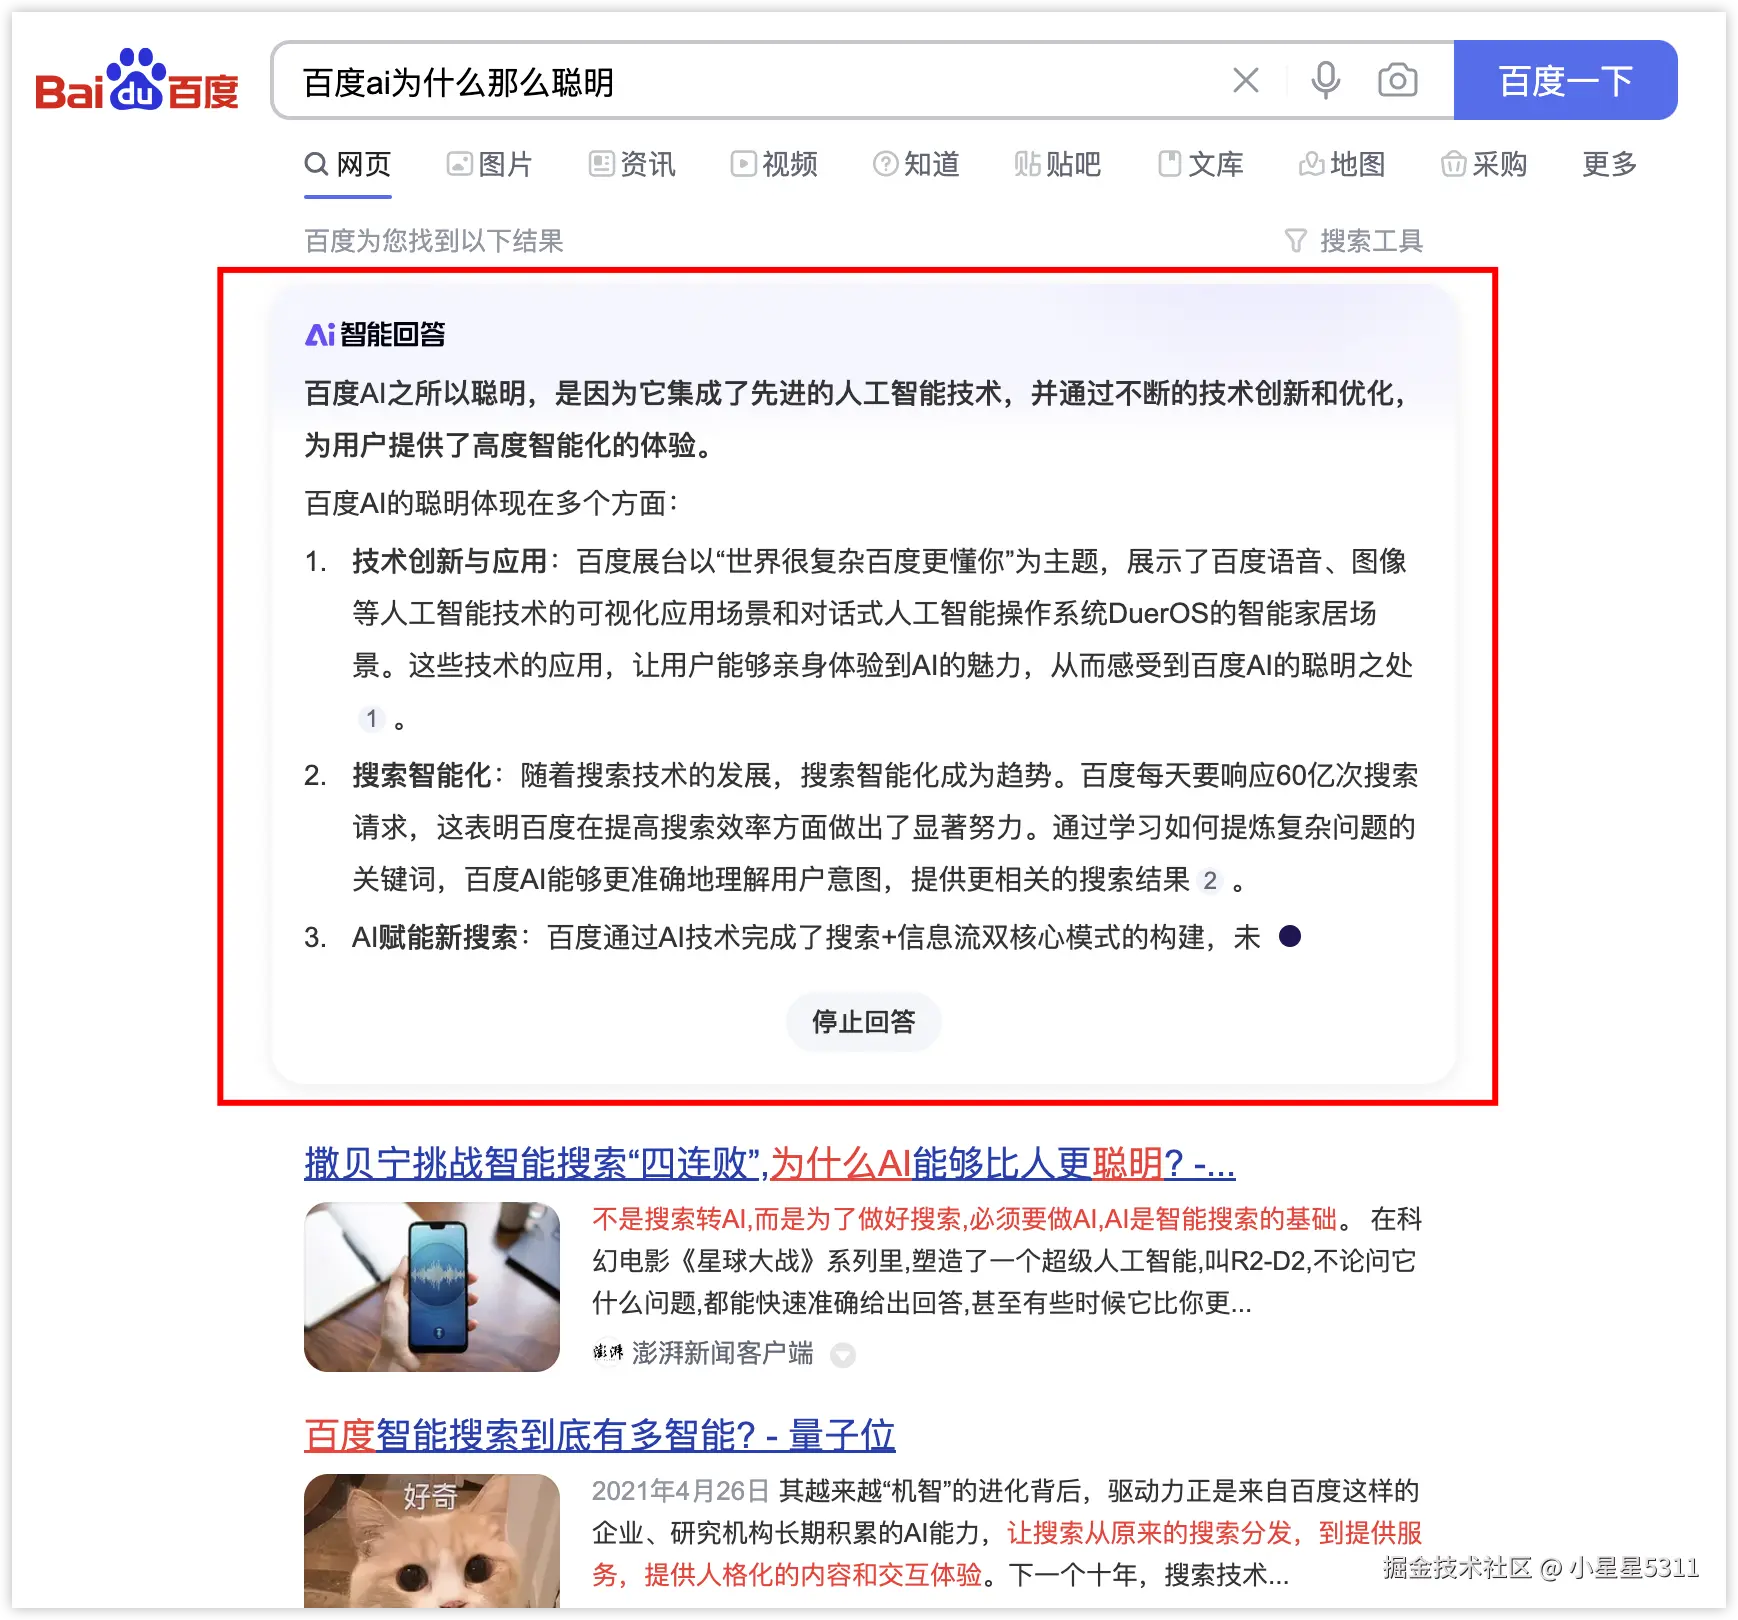
Task: Click the cat thumbnail of second result
Action: point(432,1541)
